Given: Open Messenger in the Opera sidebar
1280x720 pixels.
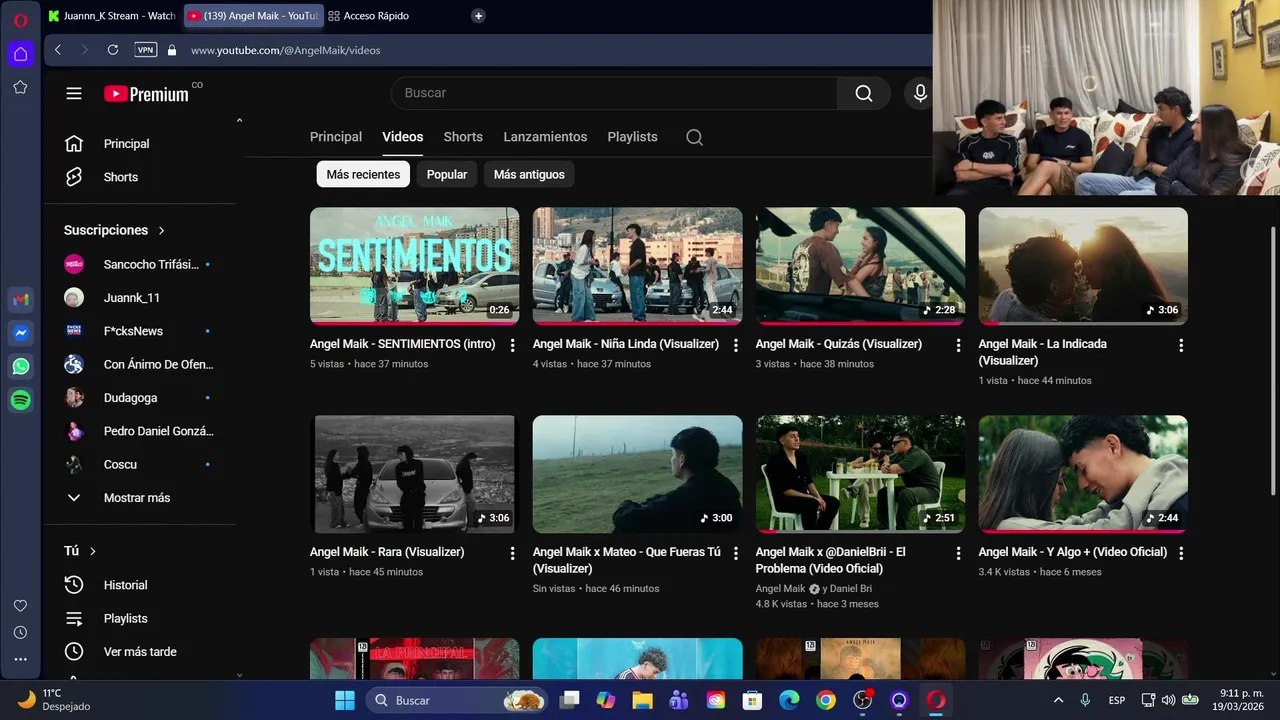Looking at the screenshot, I should 20,333.
